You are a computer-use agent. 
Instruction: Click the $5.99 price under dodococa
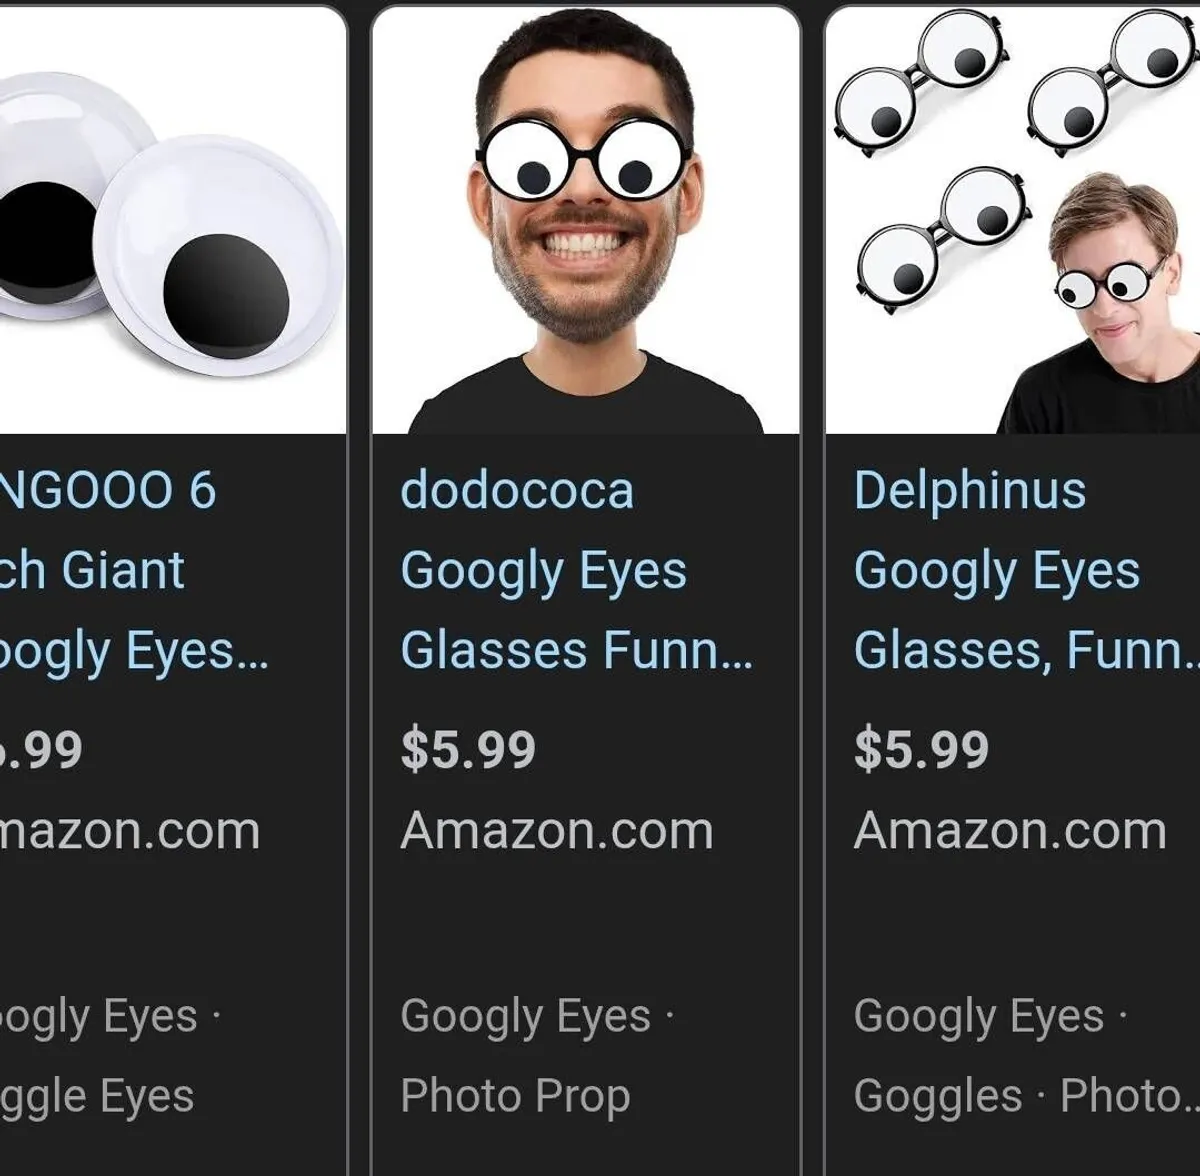[468, 750]
